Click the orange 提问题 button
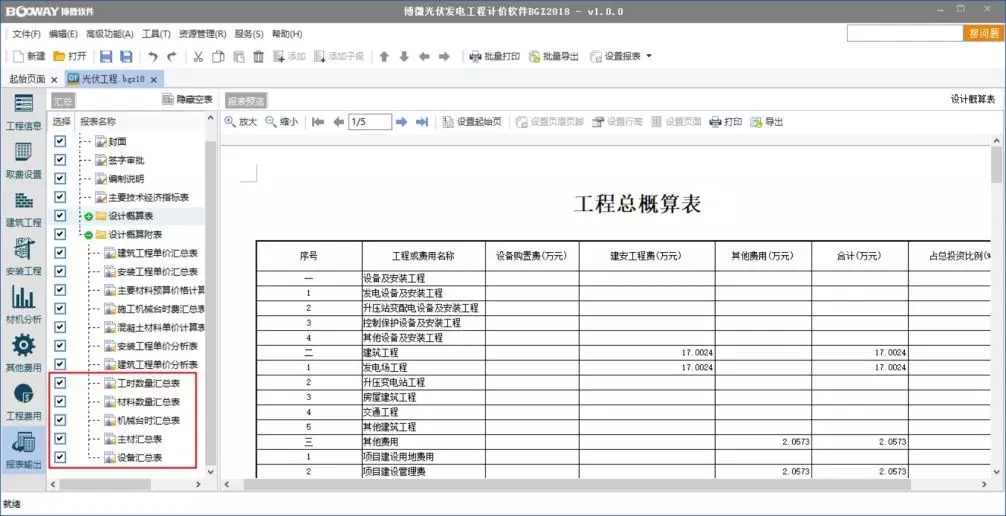Viewport: 1006px width, 516px height. [983, 33]
